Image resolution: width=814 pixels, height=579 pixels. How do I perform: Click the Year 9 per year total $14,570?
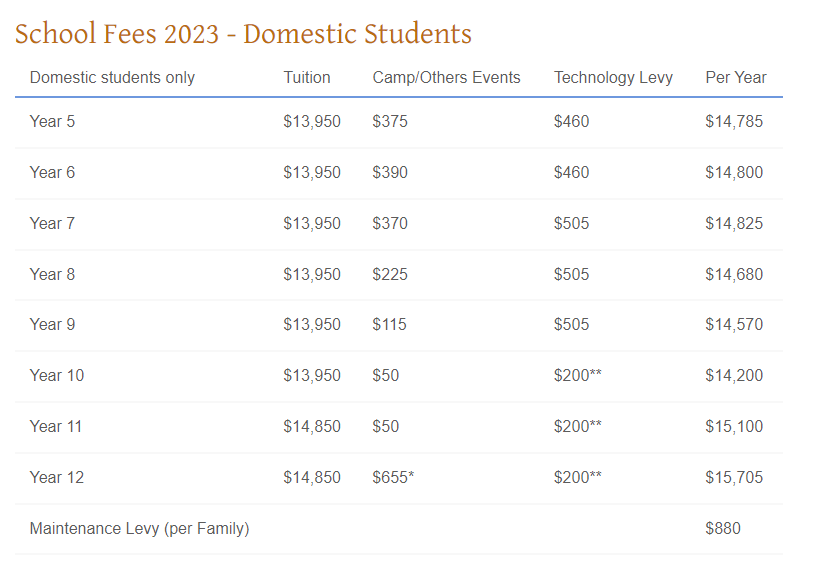[x=734, y=325]
